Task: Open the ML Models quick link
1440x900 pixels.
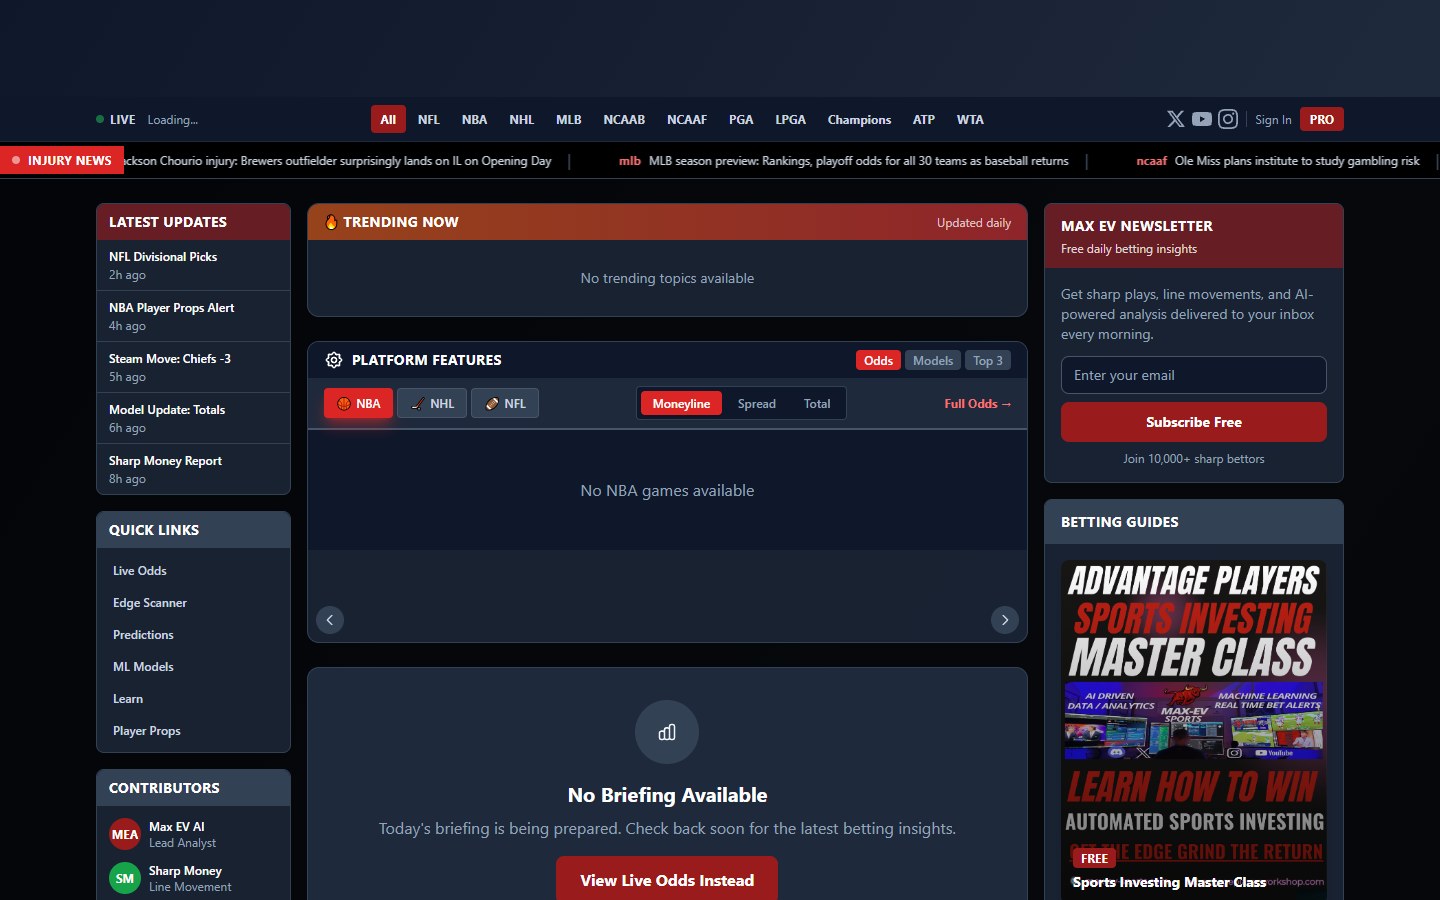Action: pos(143,667)
